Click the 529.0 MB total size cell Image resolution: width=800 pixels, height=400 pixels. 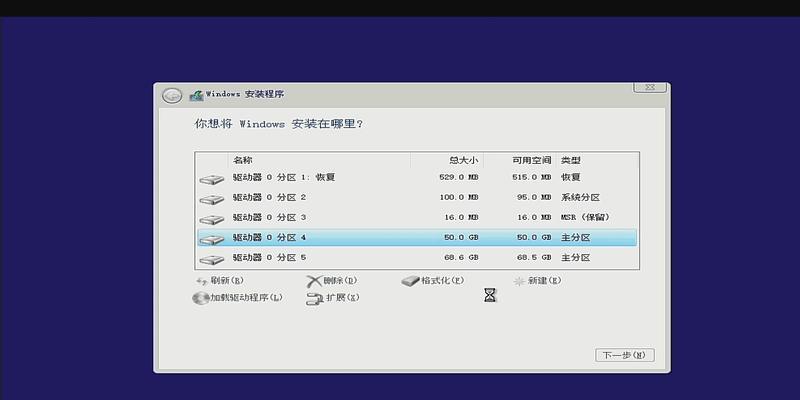pyautogui.click(x=459, y=178)
